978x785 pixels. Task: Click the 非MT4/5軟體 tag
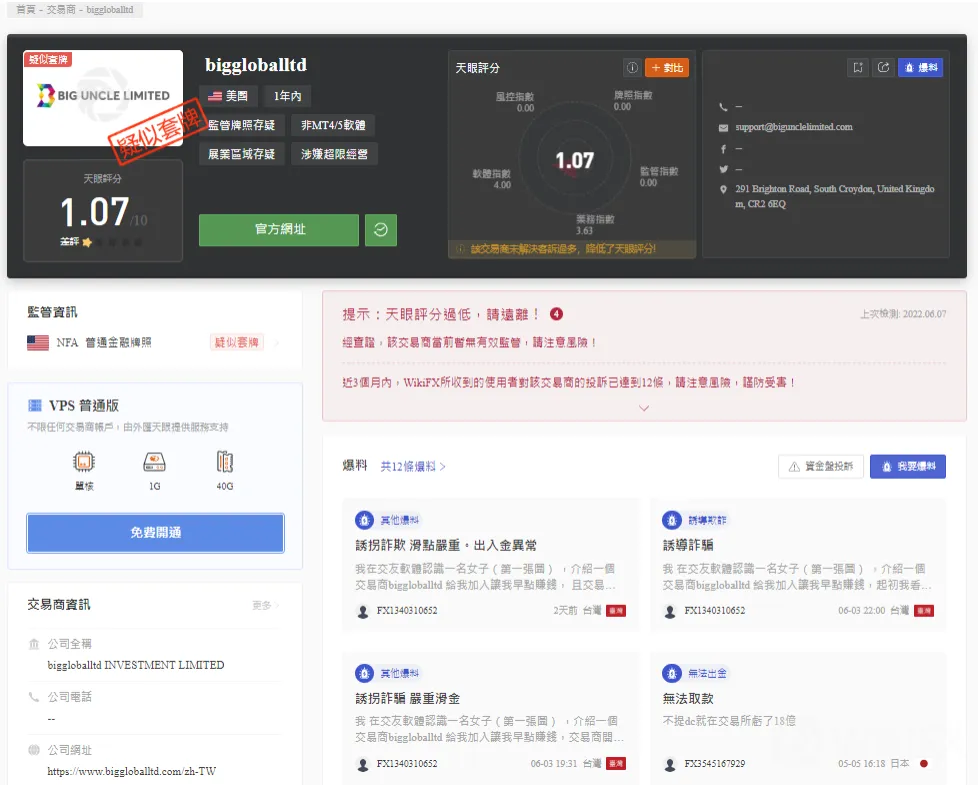coord(333,125)
